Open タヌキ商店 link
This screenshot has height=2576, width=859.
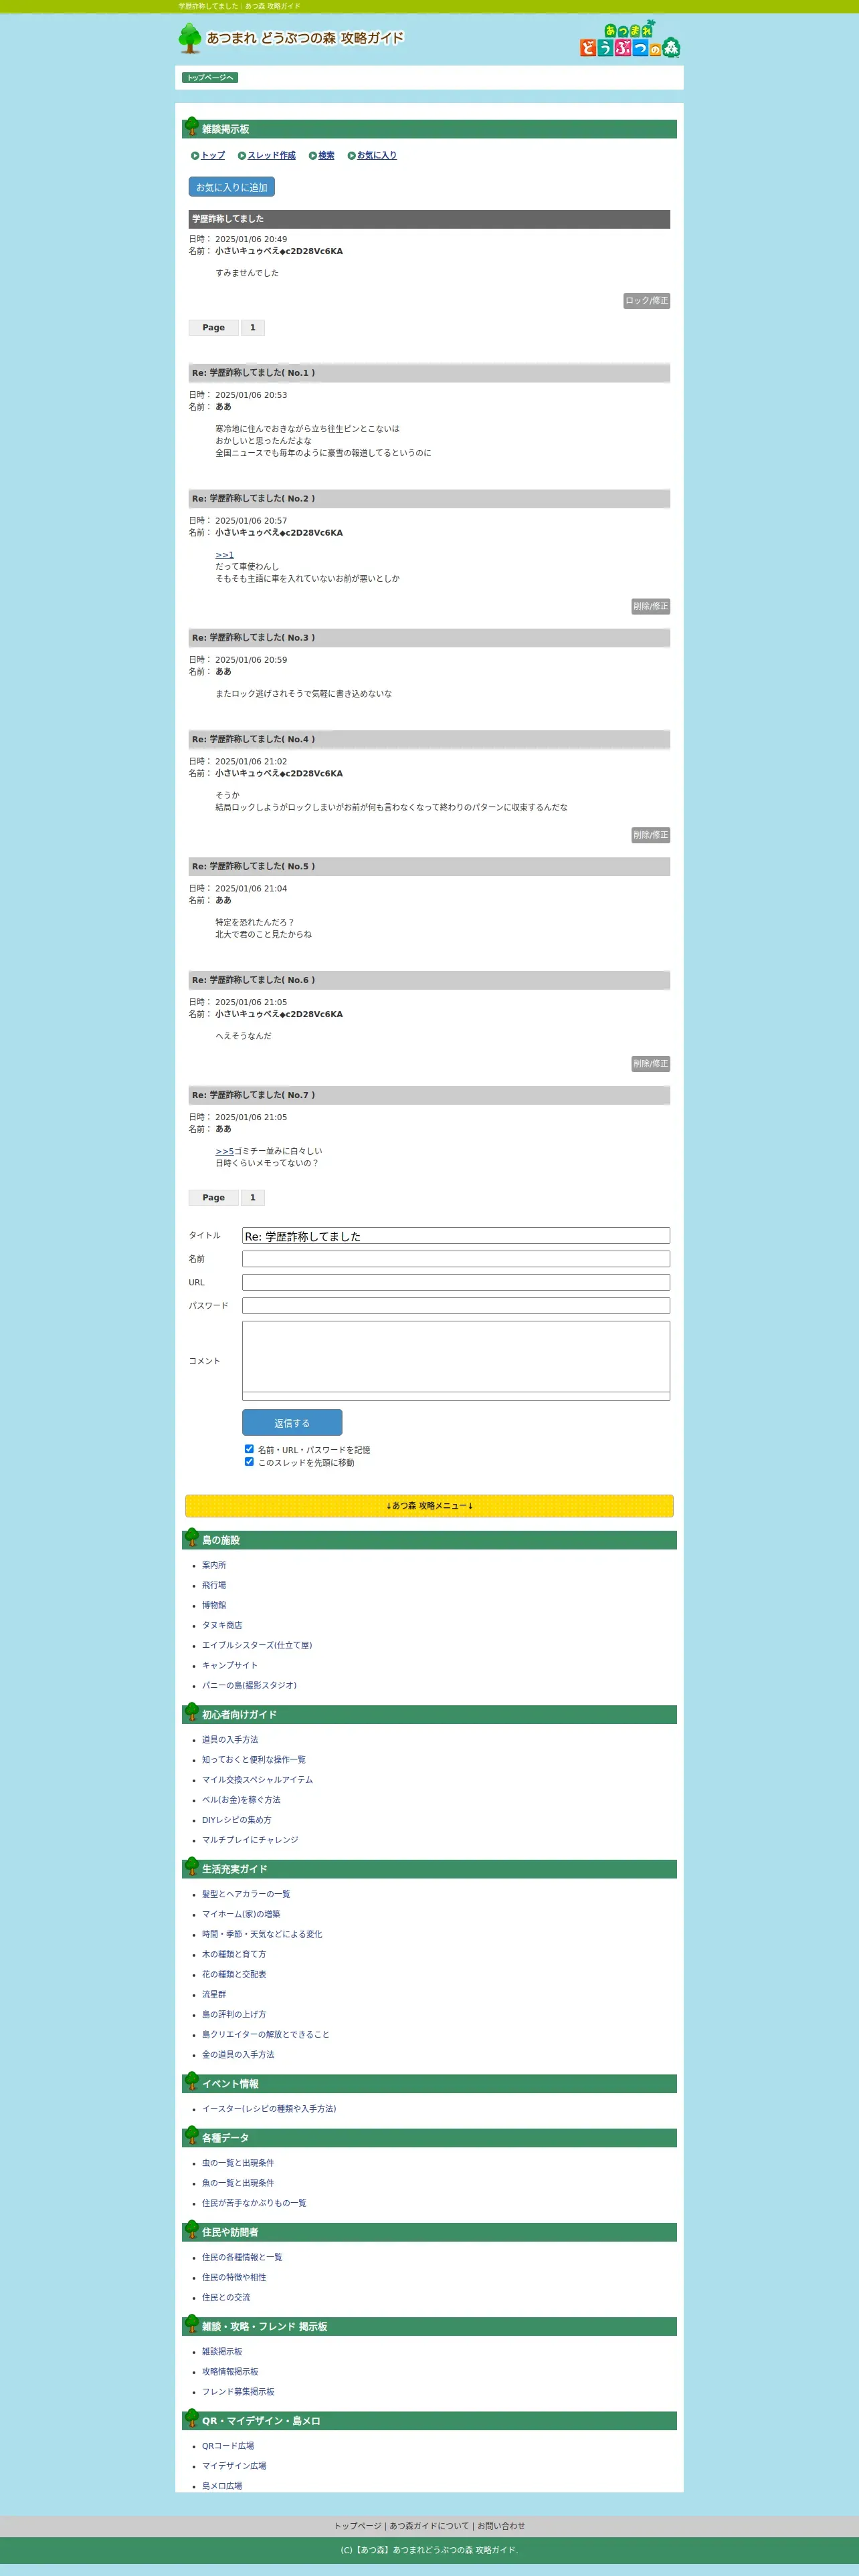point(222,1626)
